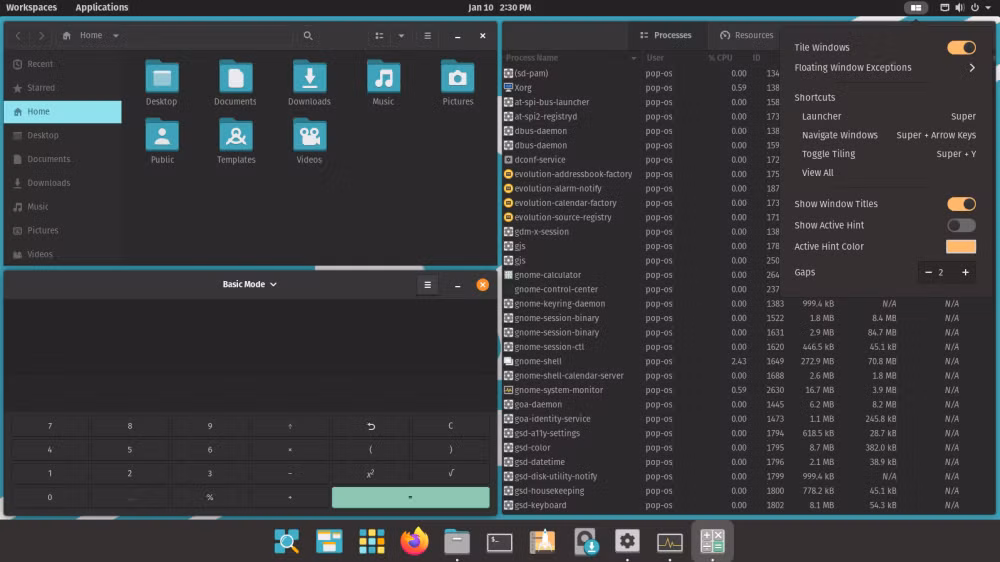1000x562 pixels.
Task: Select Recent in Files sidebar
Action: 62,64
